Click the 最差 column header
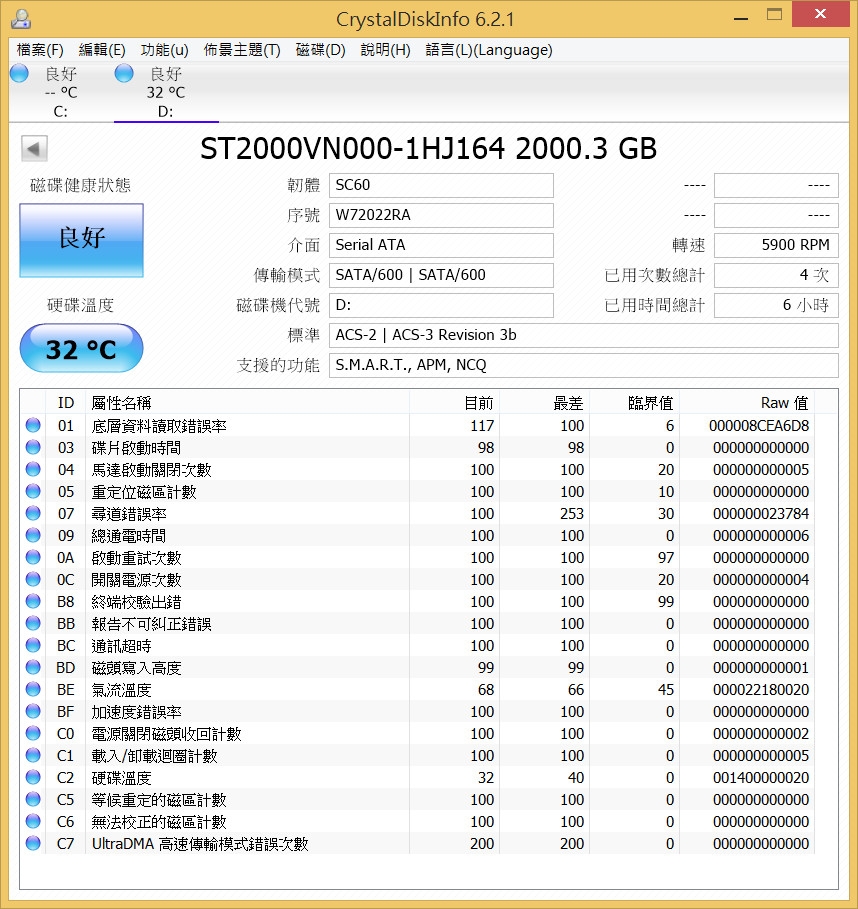The width and height of the screenshot is (858, 909). [544, 403]
